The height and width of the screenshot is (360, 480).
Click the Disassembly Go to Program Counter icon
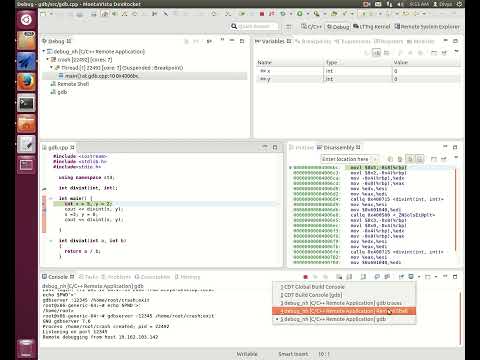pos(400,159)
